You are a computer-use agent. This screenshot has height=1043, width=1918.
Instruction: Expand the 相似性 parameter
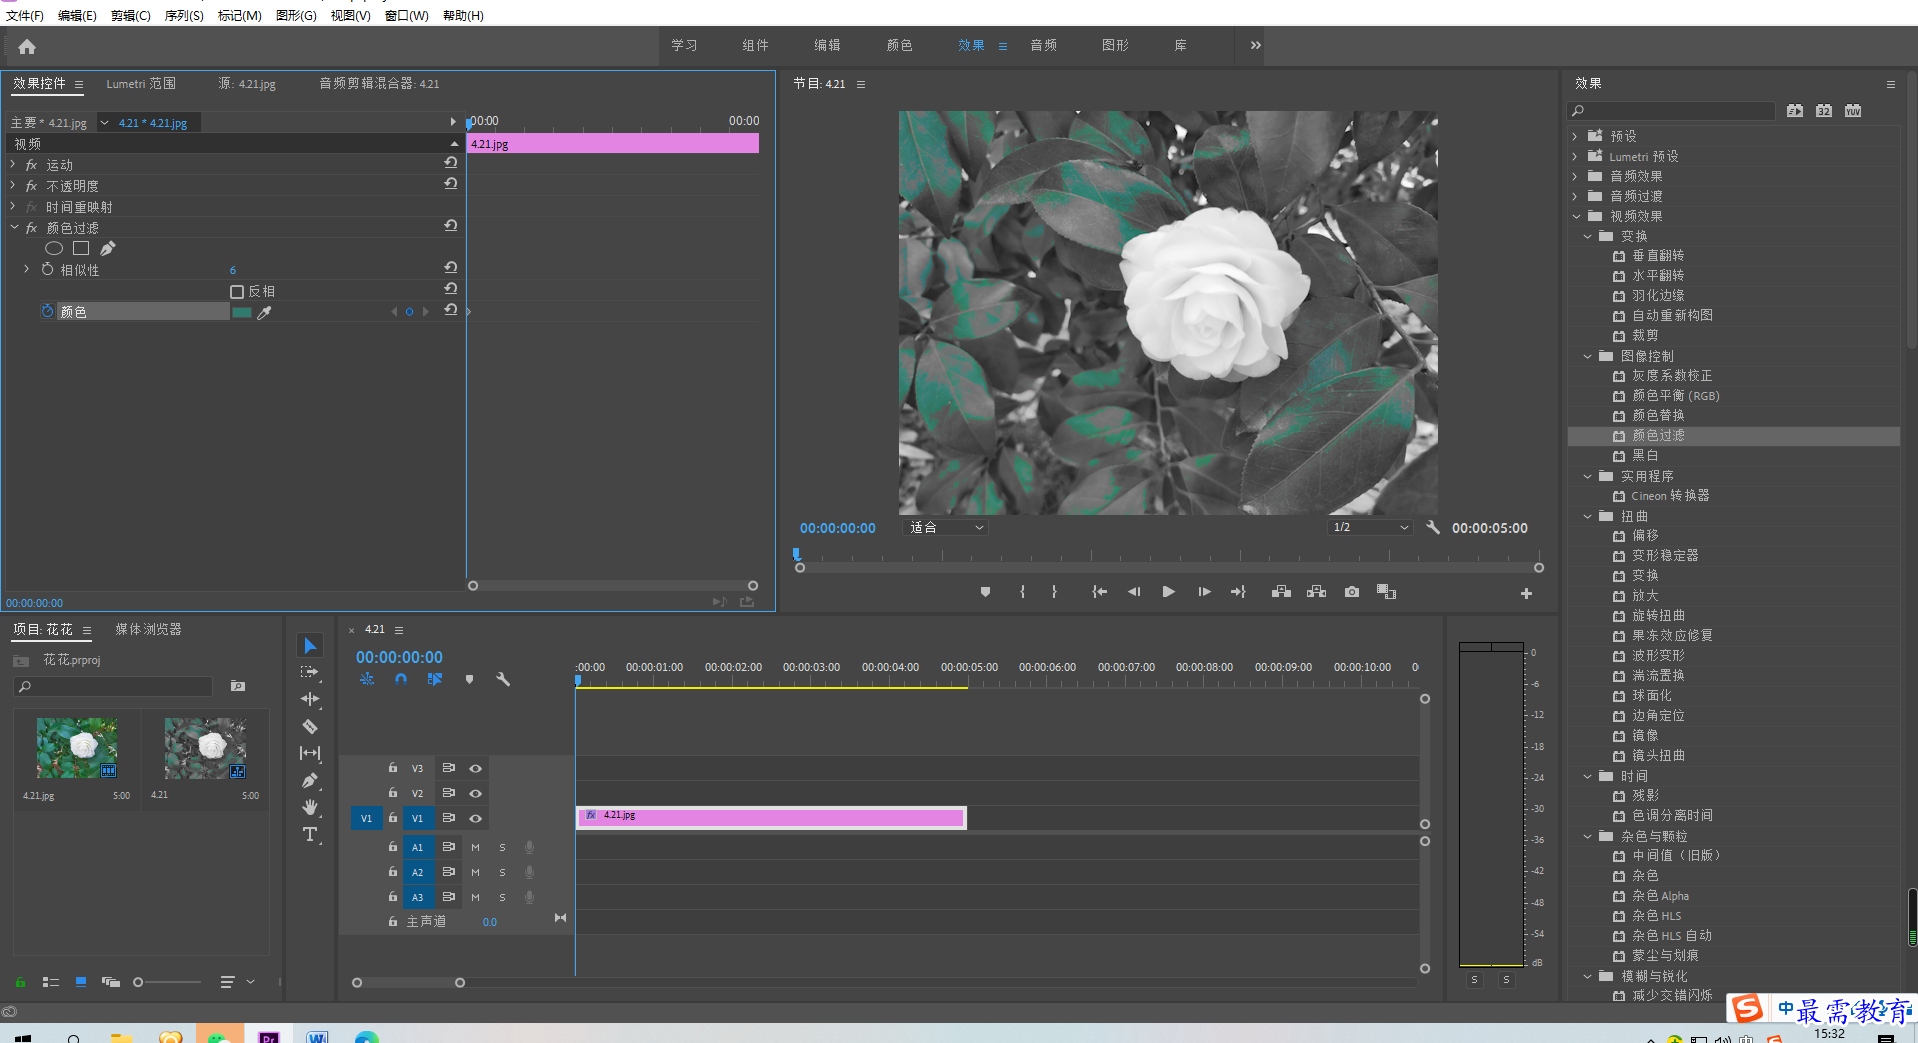coord(27,269)
